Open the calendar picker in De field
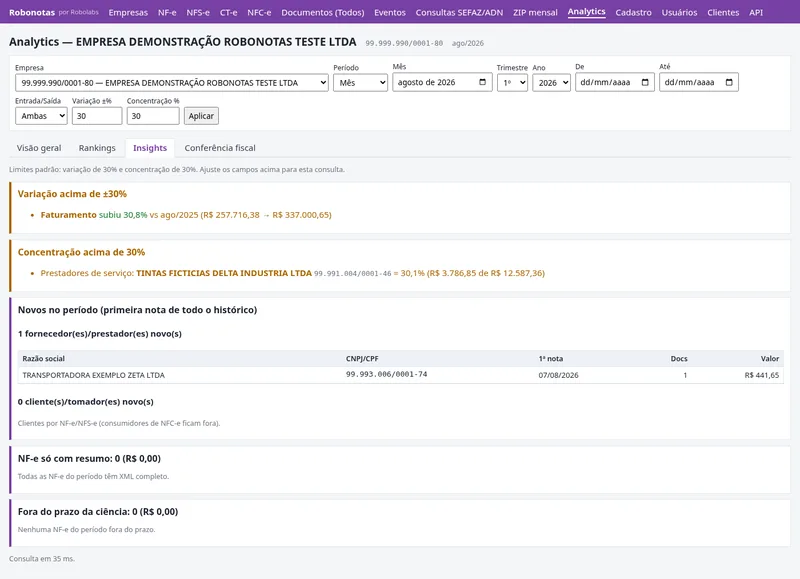This screenshot has height=579, width=800. click(645, 82)
